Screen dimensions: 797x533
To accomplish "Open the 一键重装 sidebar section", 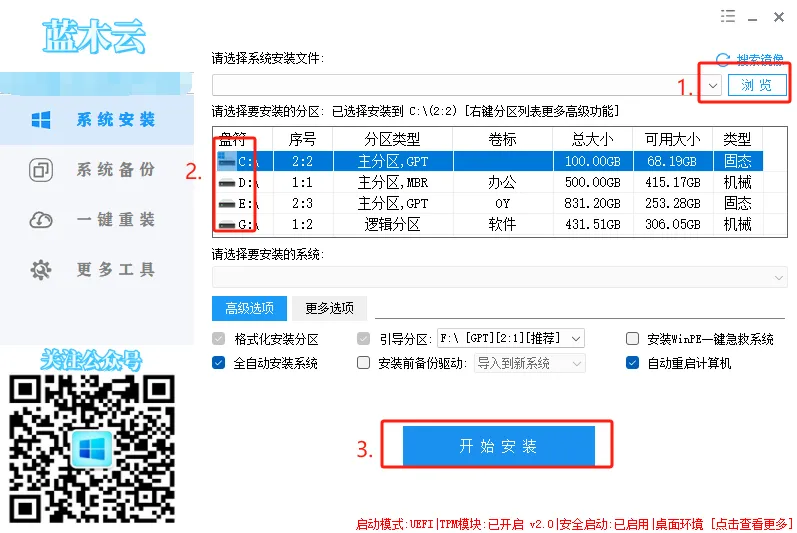I will tap(97, 220).
